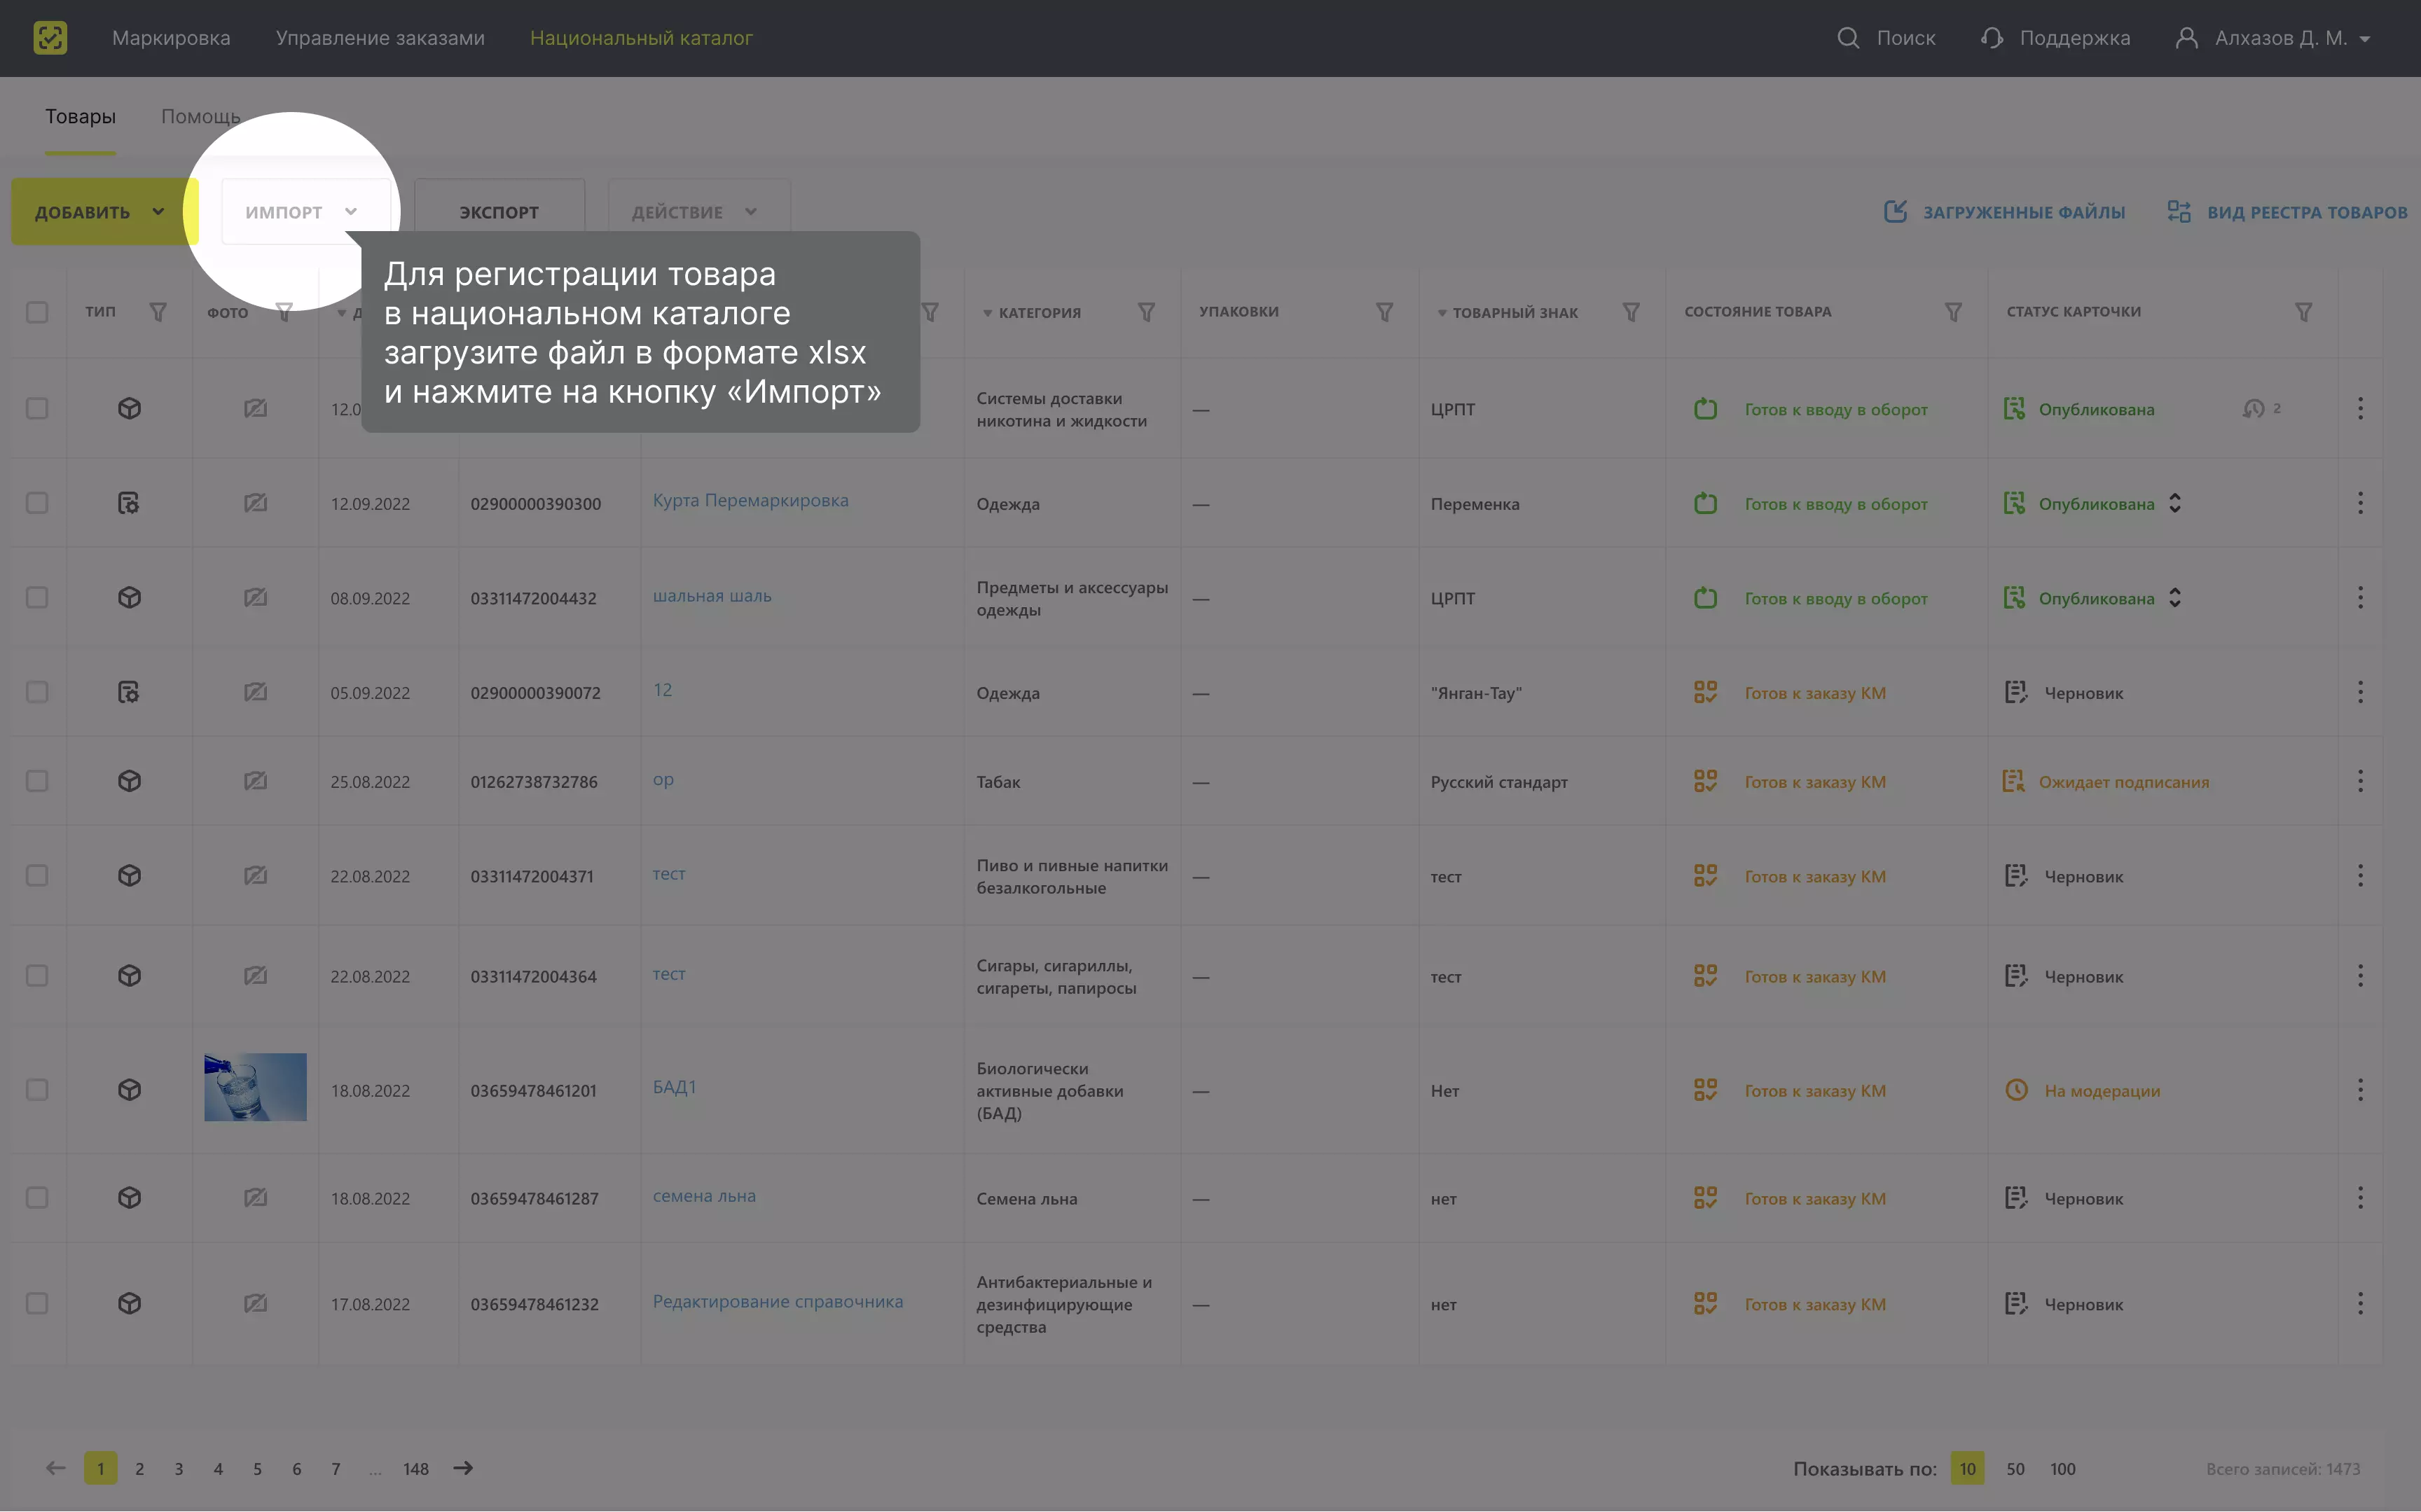The width and height of the screenshot is (2421, 1512).
Task: Click the uploaded files icon
Action: (1895, 211)
